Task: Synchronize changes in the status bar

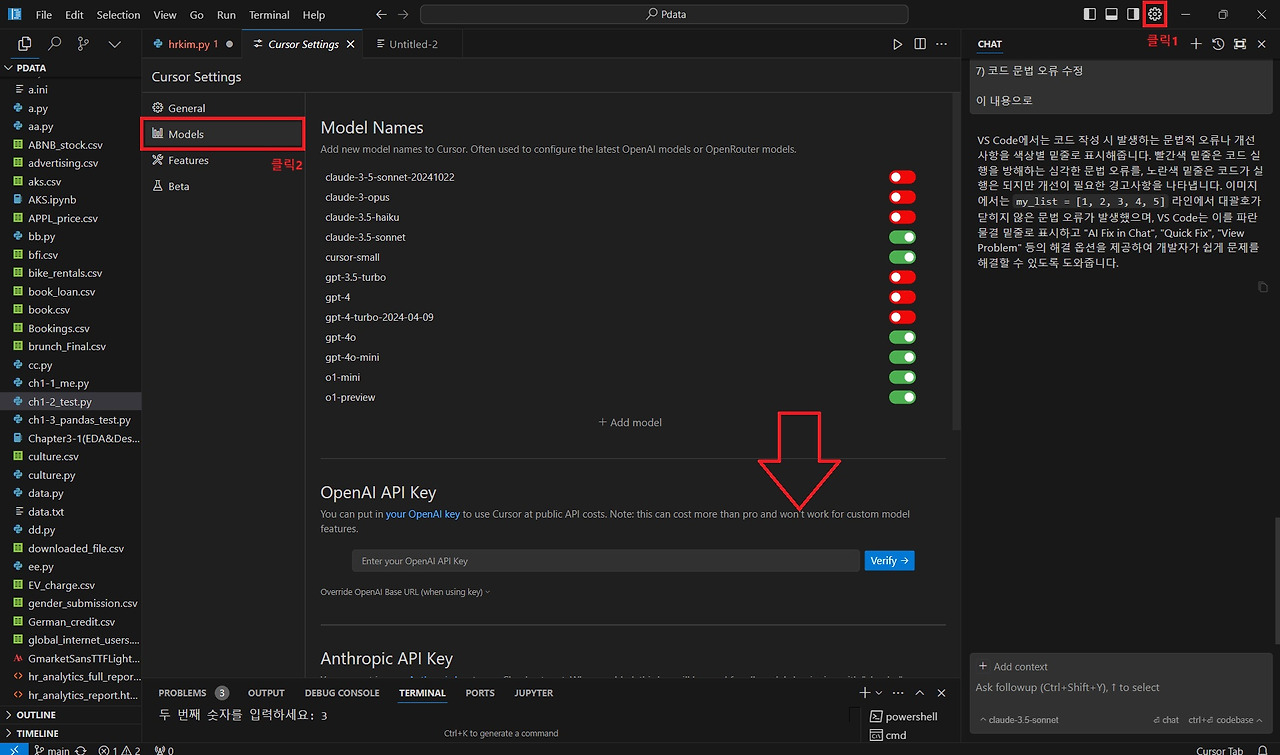Action: point(81,750)
